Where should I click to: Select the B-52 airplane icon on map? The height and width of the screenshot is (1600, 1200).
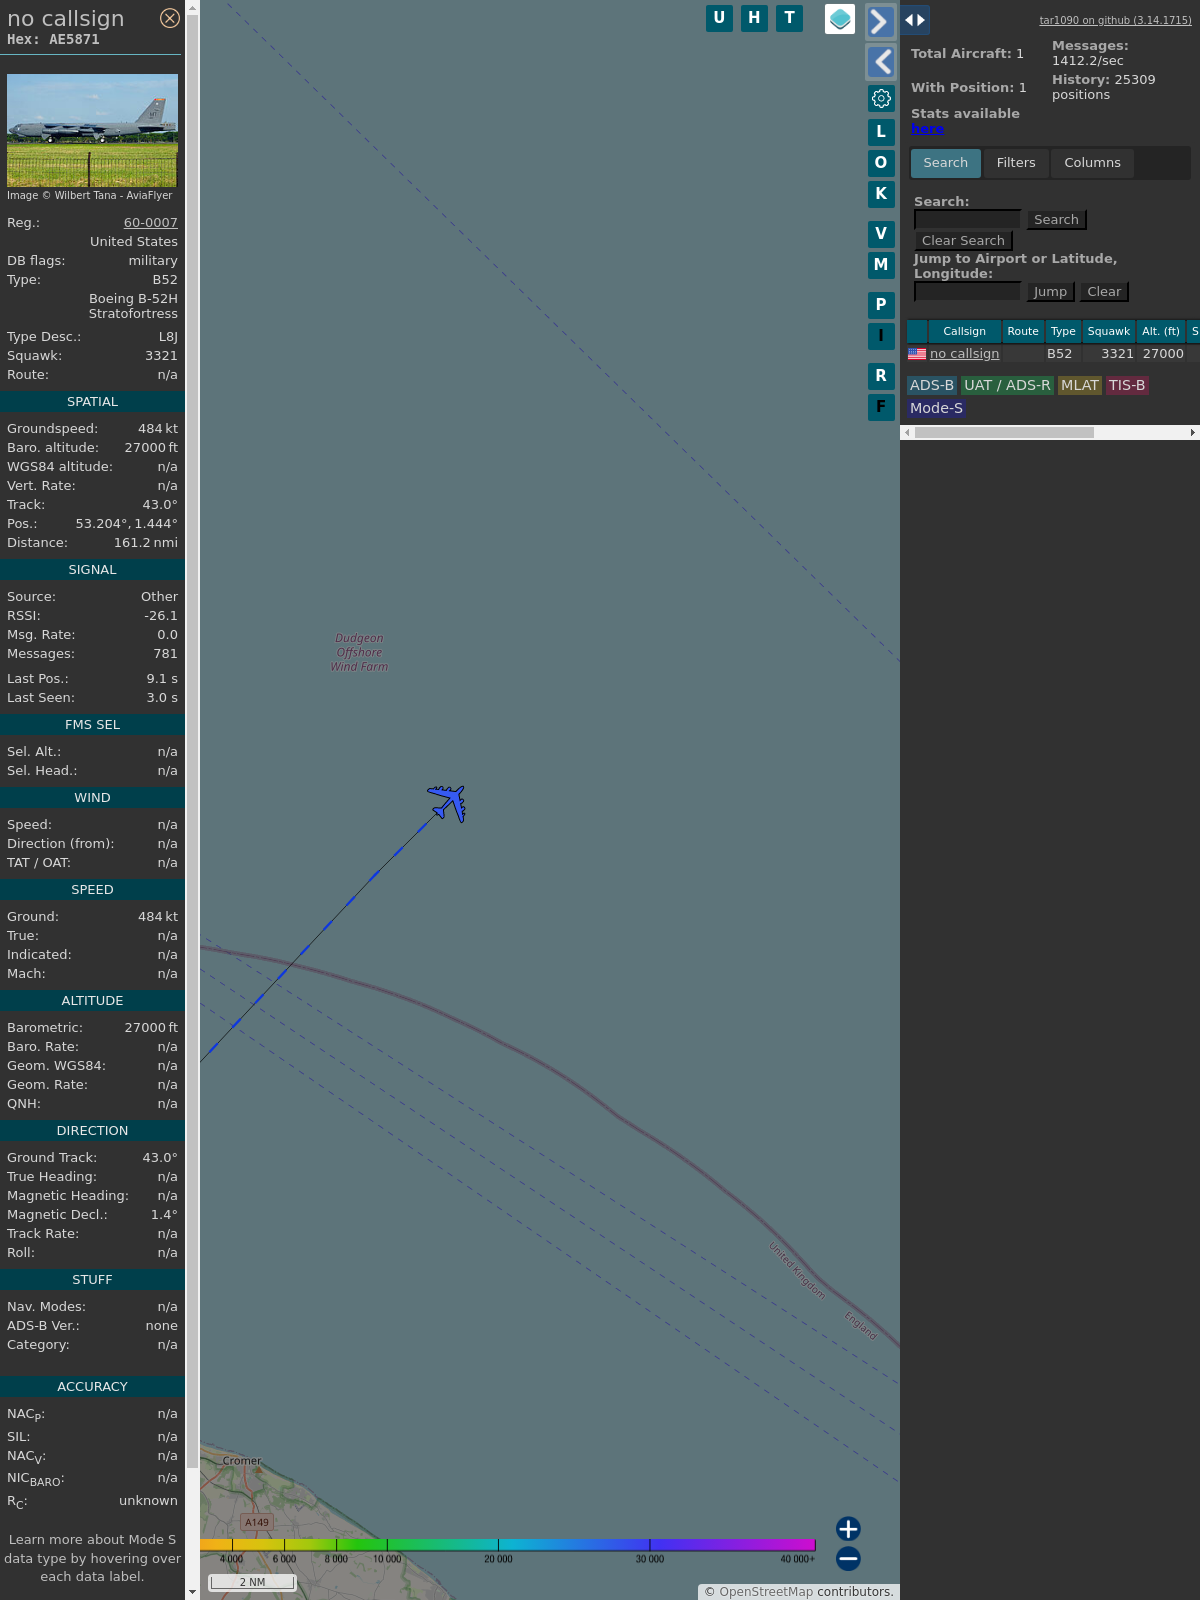(x=447, y=803)
